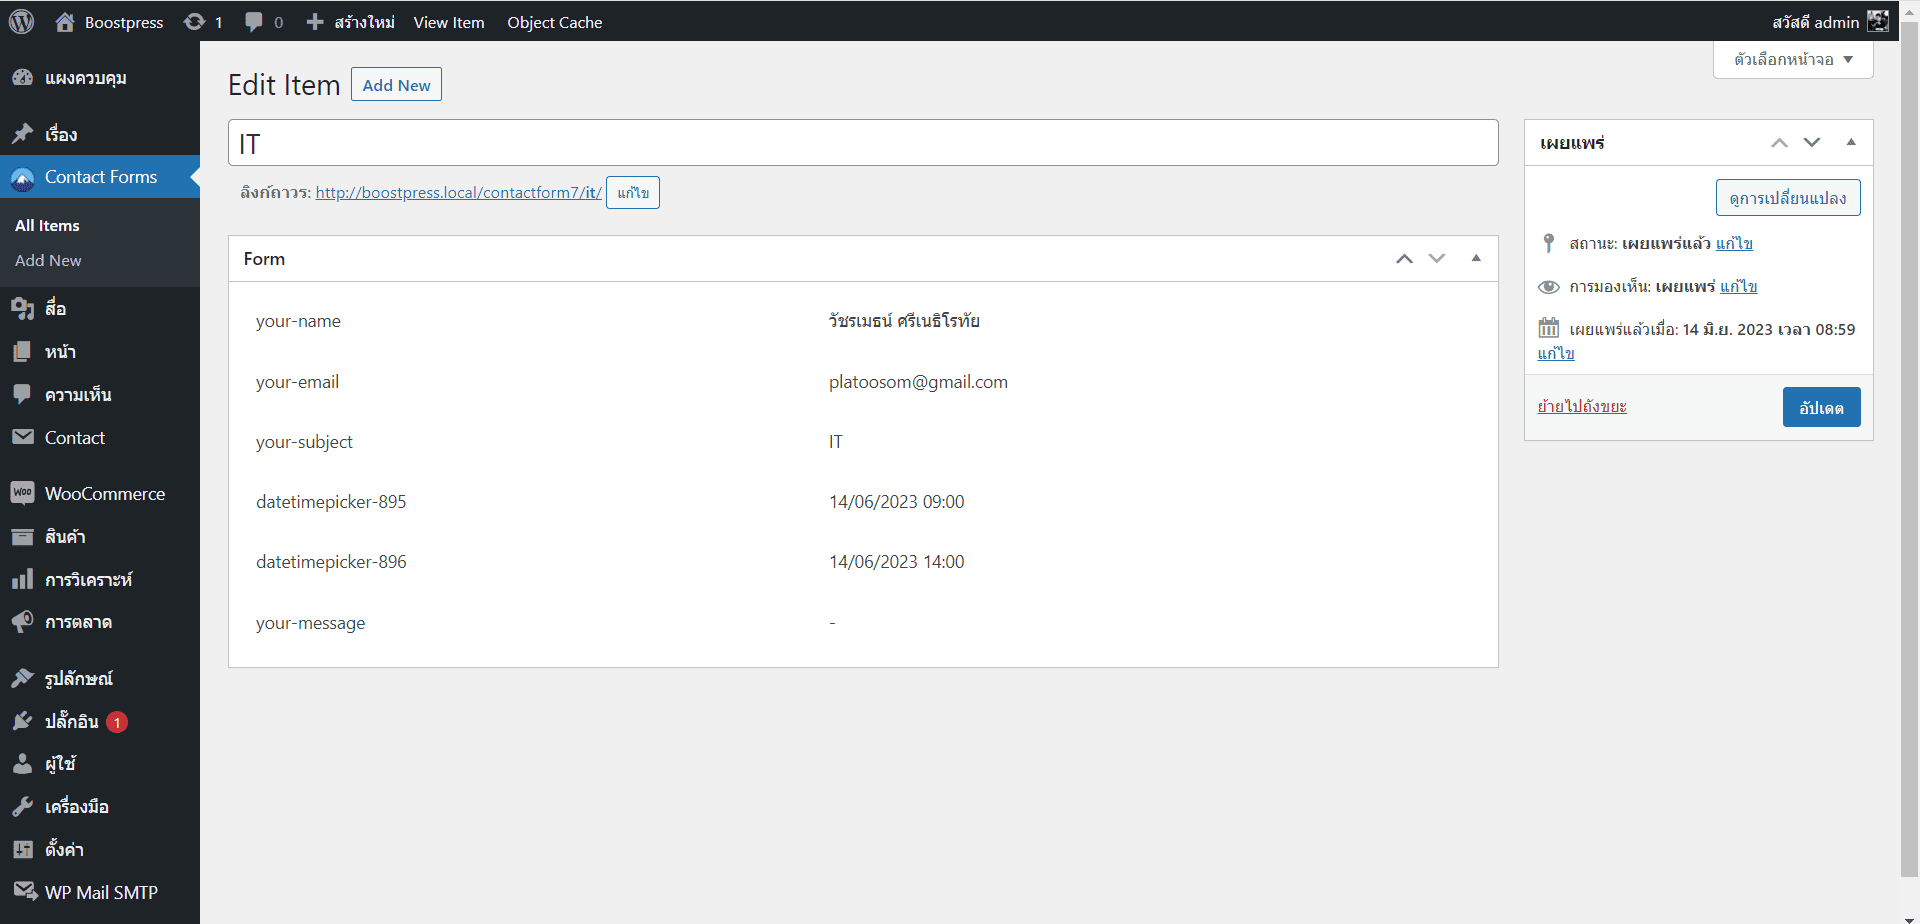Click the Add New button beside Edit Item
The width and height of the screenshot is (1920, 924).
click(x=396, y=85)
